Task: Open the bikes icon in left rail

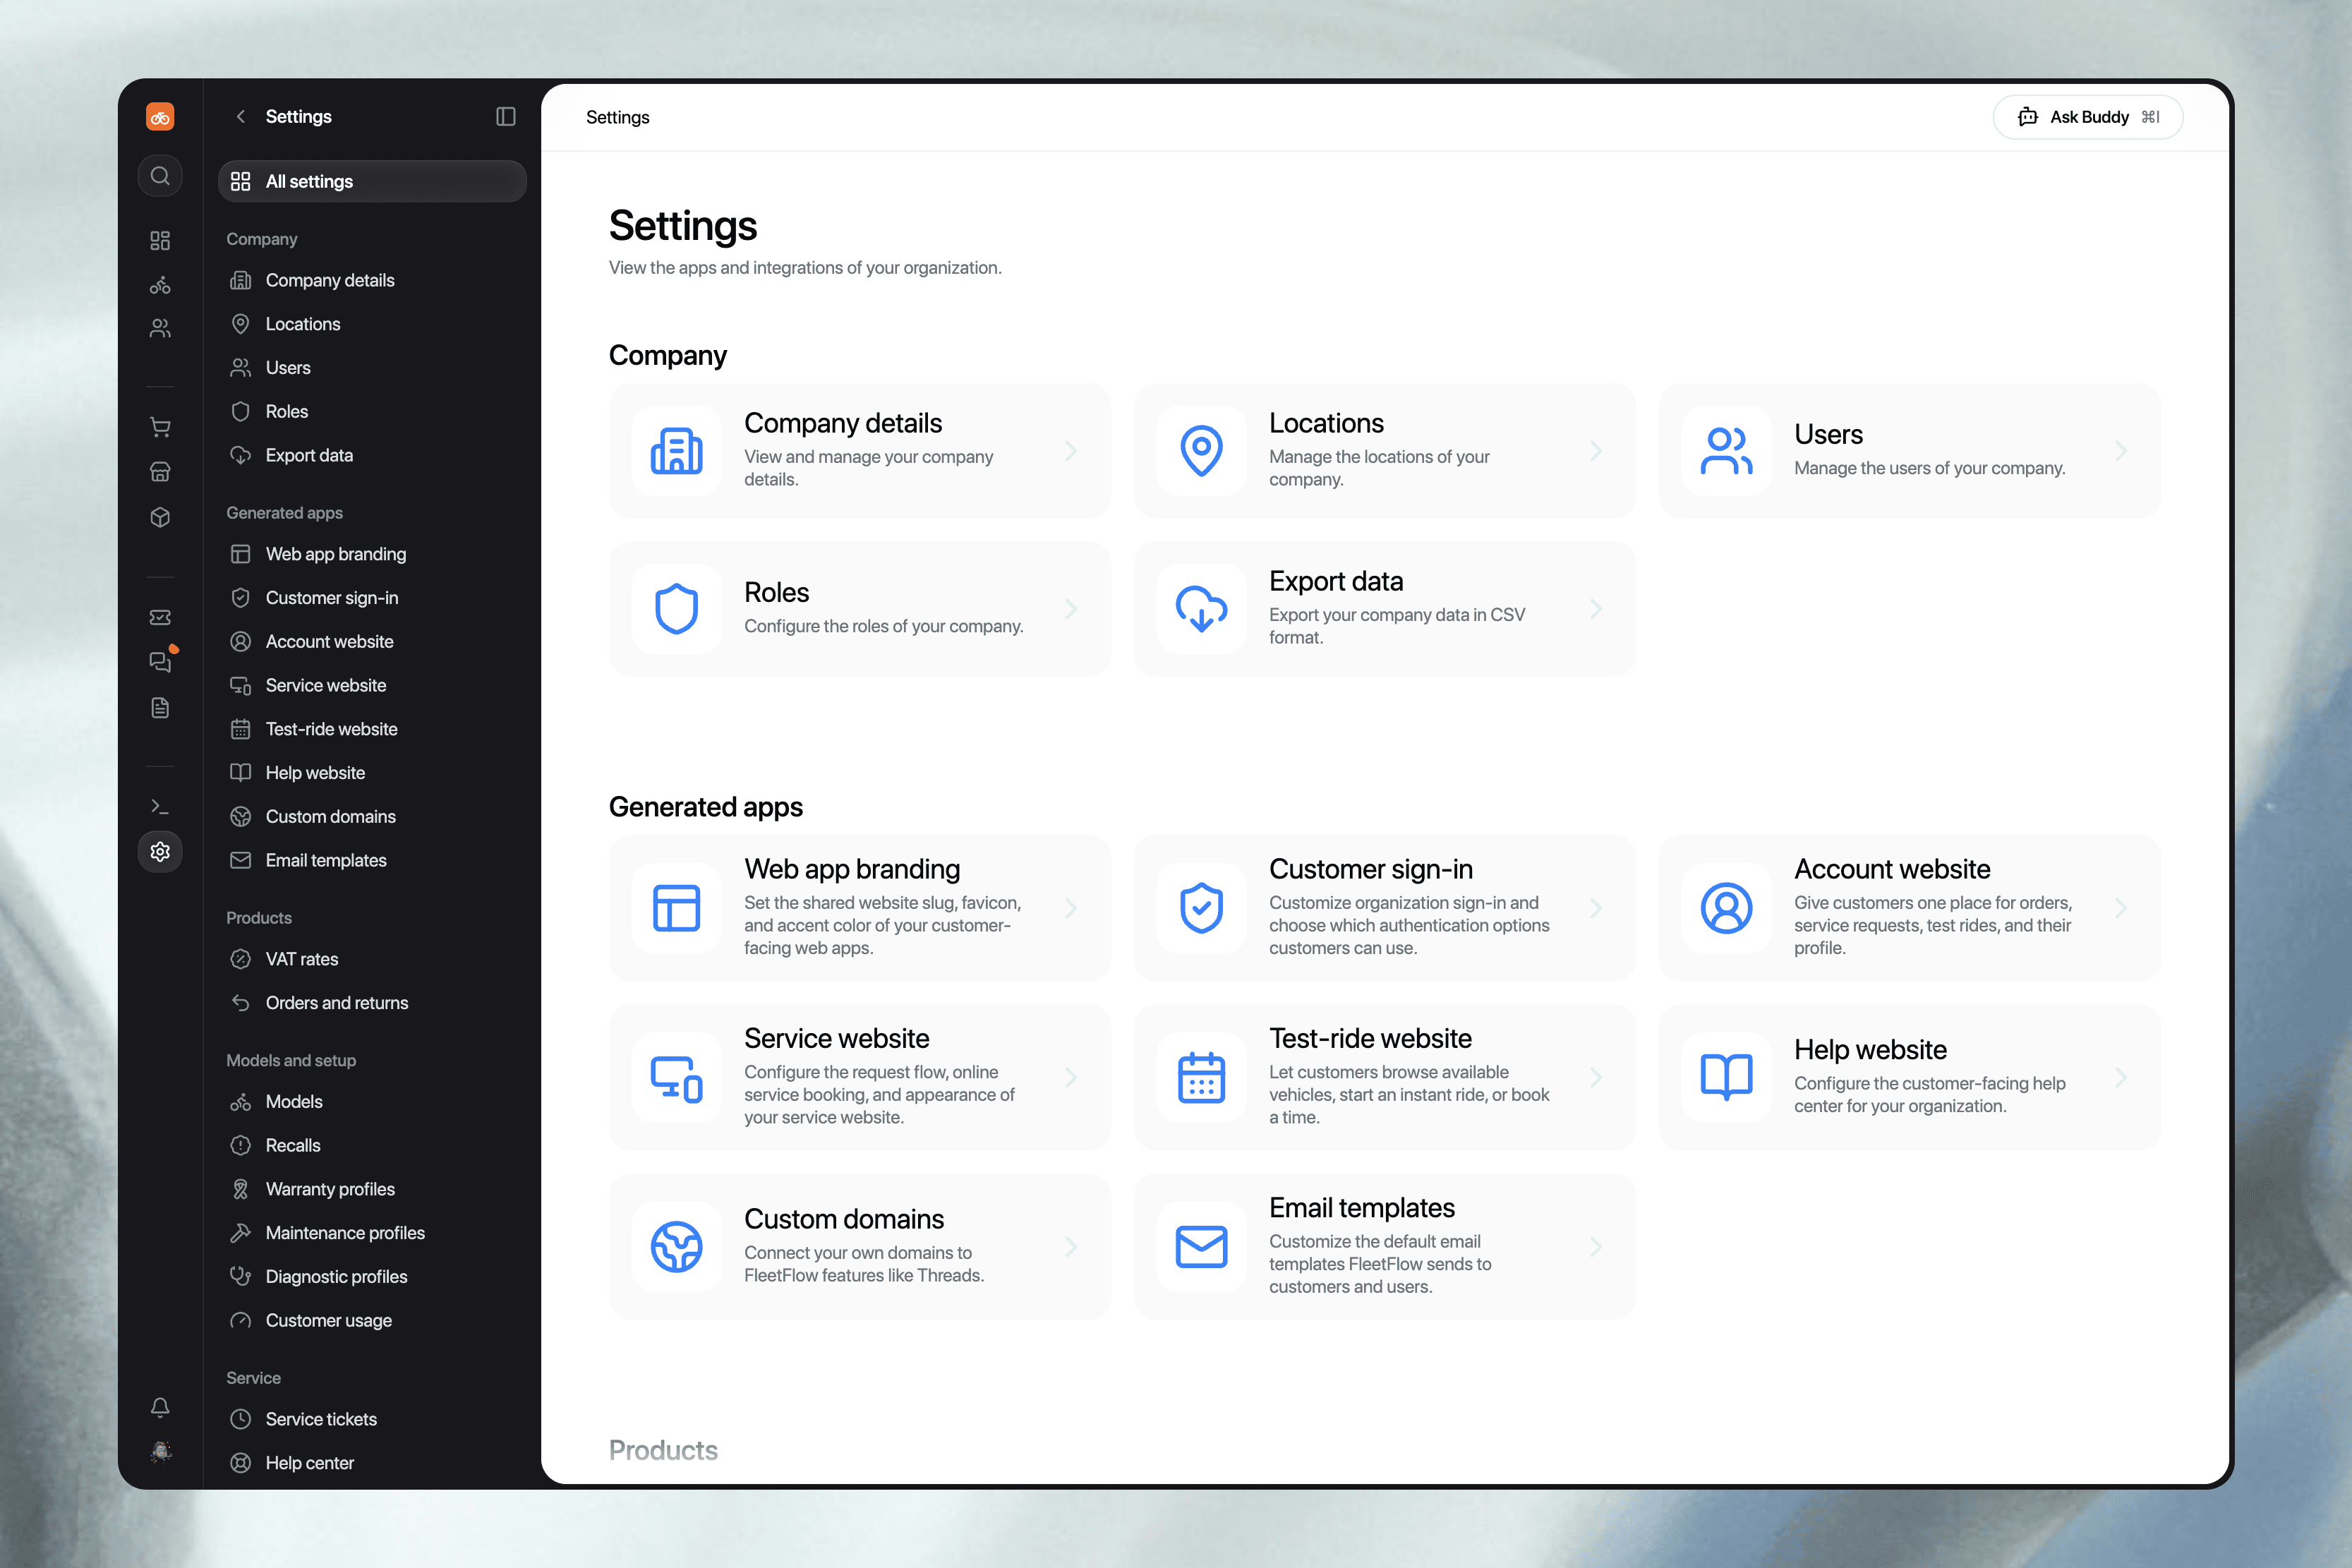Action: tap(160, 285)
